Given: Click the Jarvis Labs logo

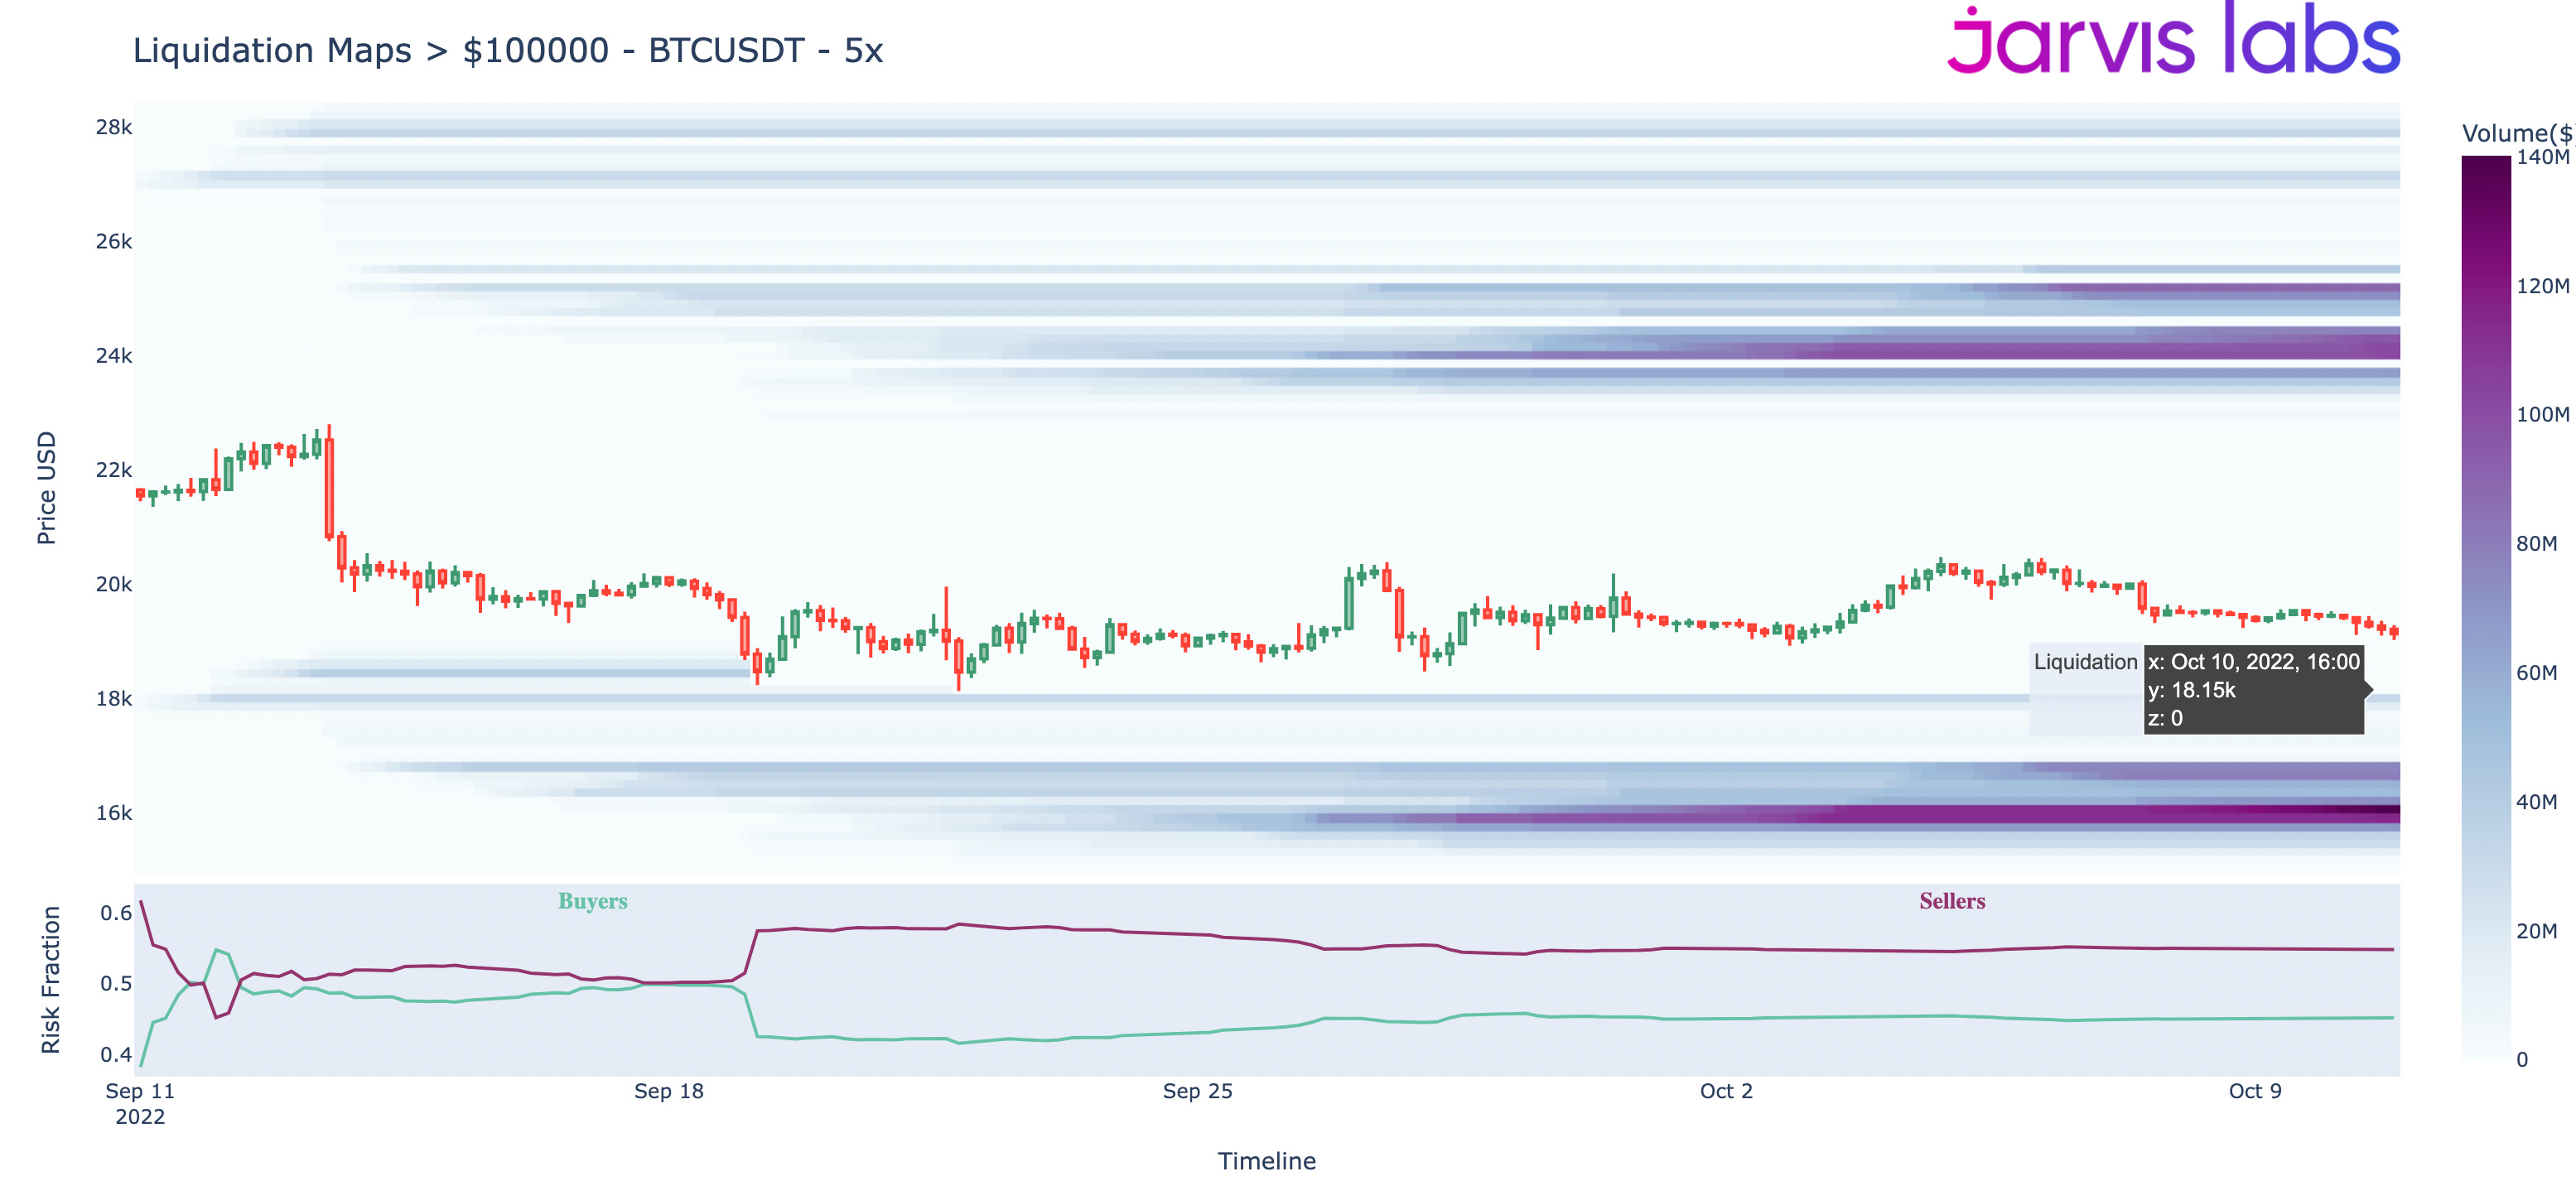Looking at the screenshot, I should 2172,42.
